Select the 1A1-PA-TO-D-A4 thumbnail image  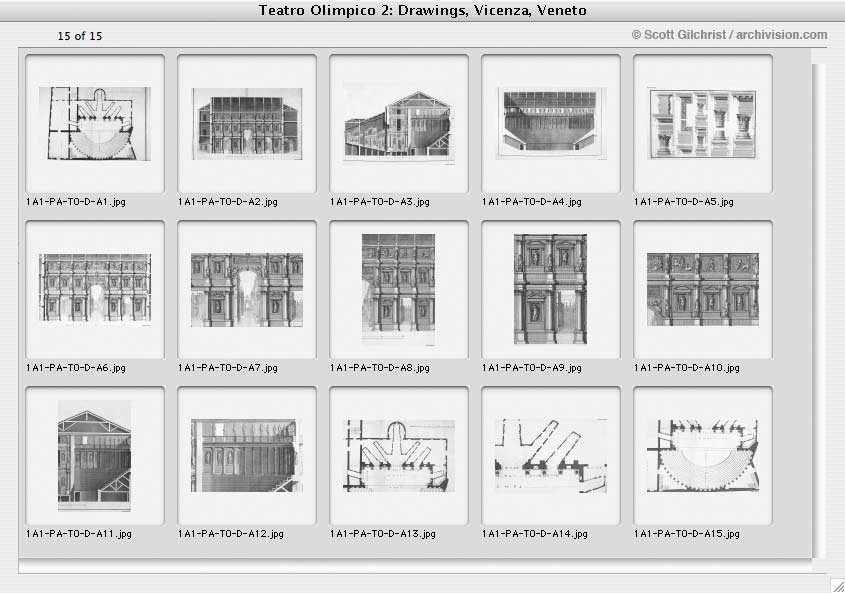pos(551,123)
